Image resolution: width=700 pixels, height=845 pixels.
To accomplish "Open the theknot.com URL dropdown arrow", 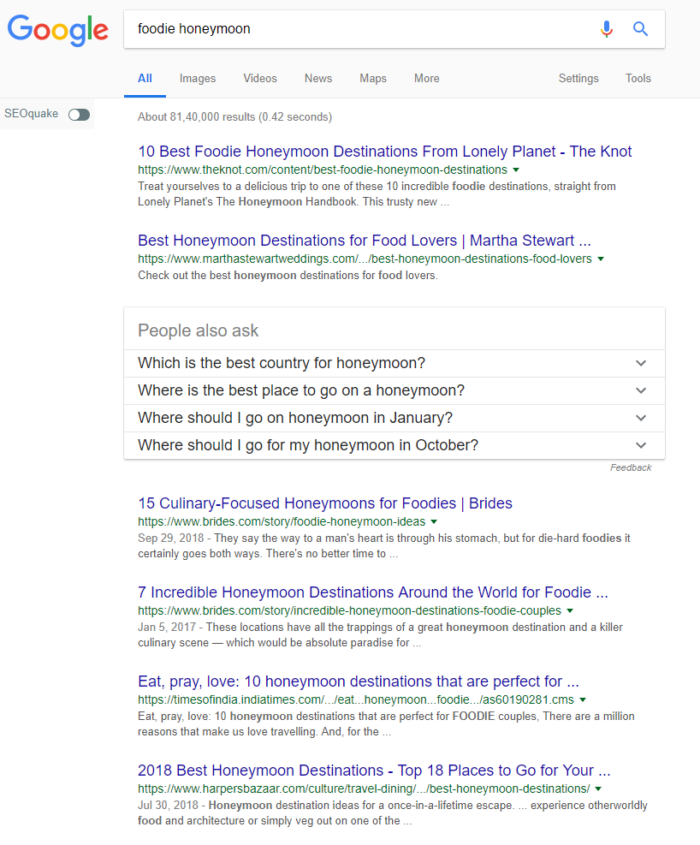I will (x=516, y=170).
